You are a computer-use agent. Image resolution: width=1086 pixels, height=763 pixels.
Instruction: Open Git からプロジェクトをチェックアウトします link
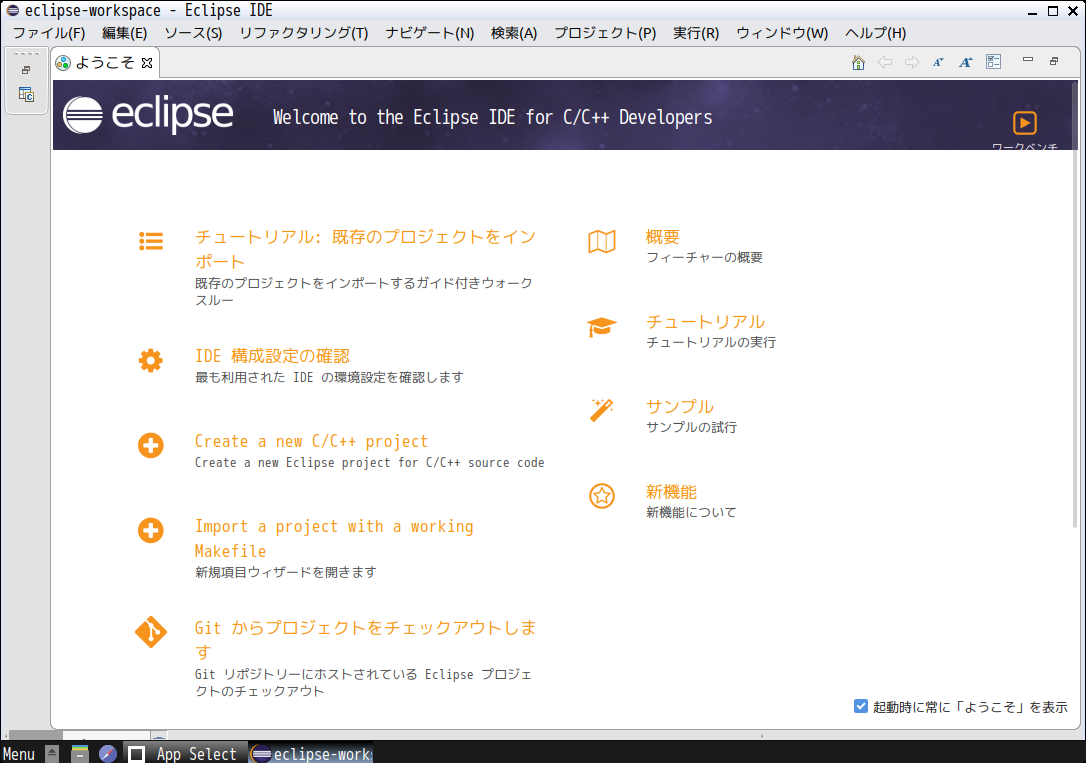pyautogui.click(x=365, y=640)
